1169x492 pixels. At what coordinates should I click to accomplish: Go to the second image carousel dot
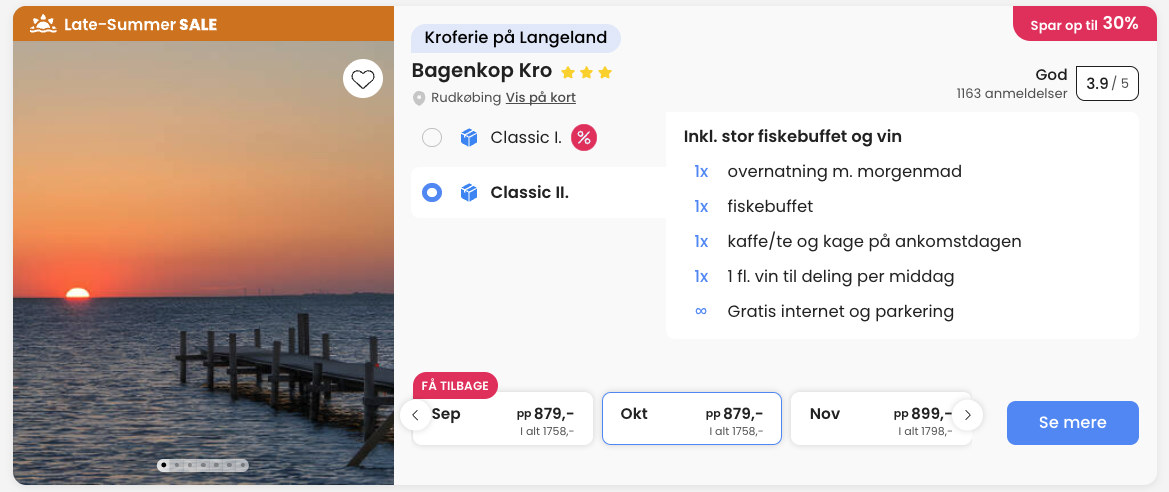pos(177,465)
